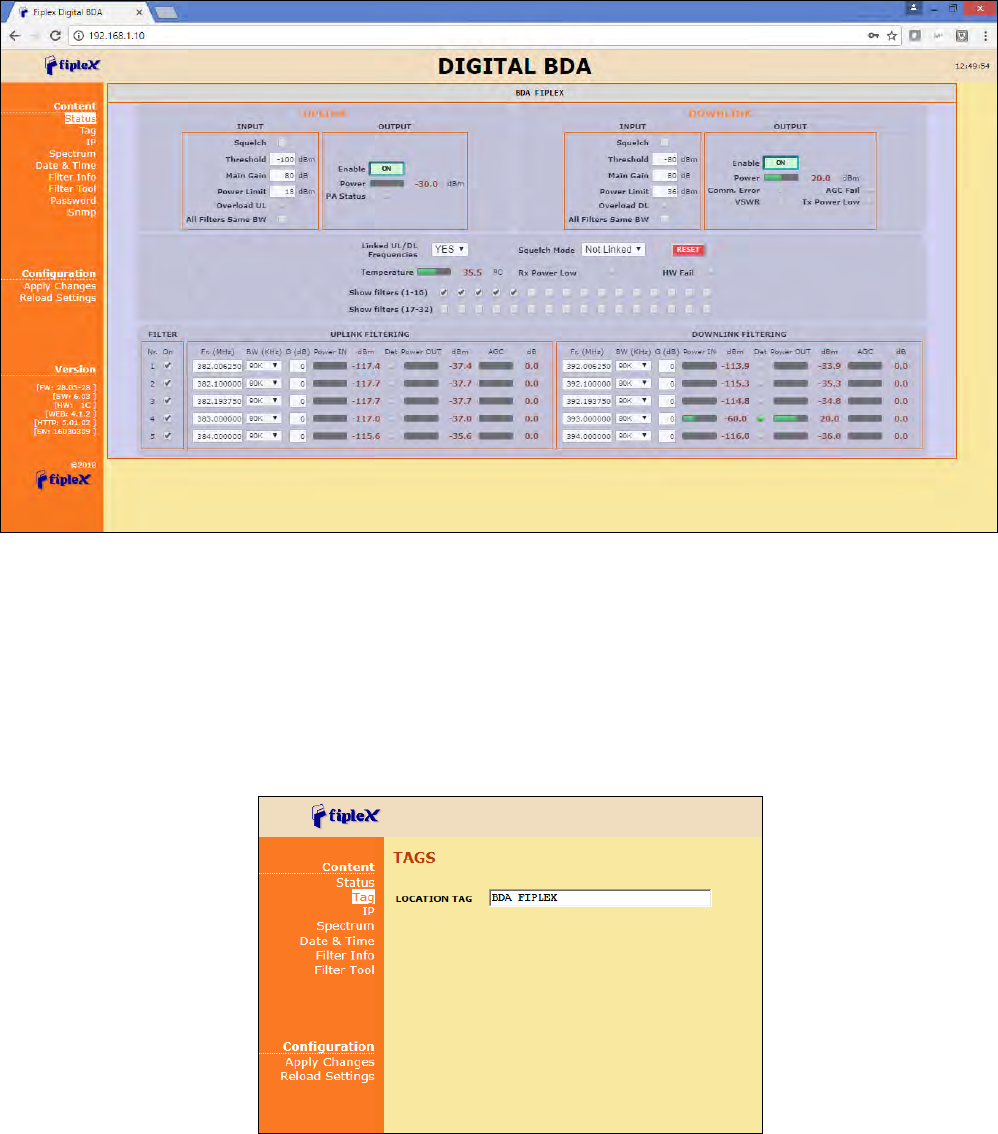Image resolution: width=998 pixels, height=1134 pixels.
Task: Toggle the Uplink Squelch checkbox
Action: coord(282,142)
